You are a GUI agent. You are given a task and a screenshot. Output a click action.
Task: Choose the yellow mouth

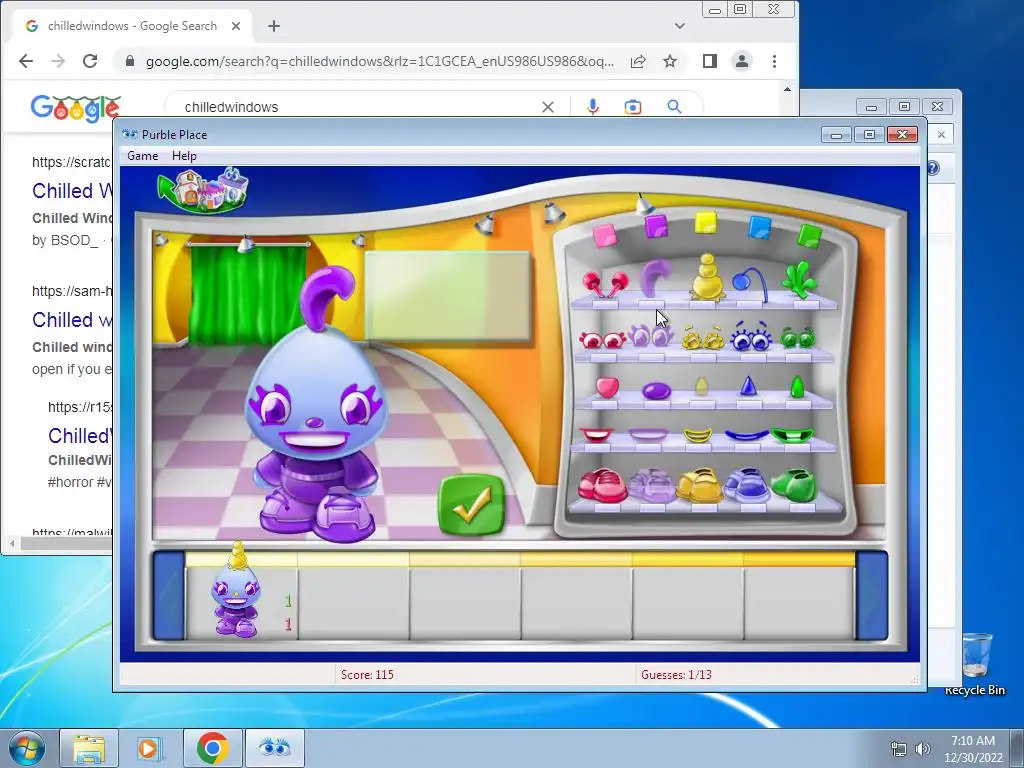tap(697, 436)
